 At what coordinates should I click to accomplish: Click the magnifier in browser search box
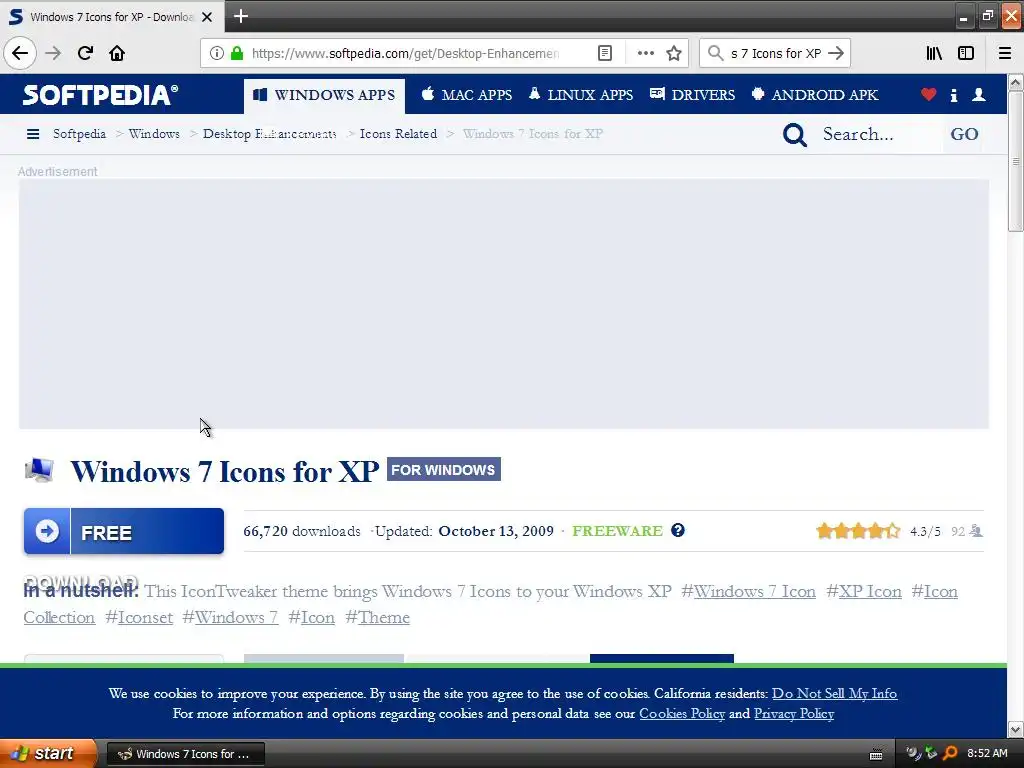(715, 53)
